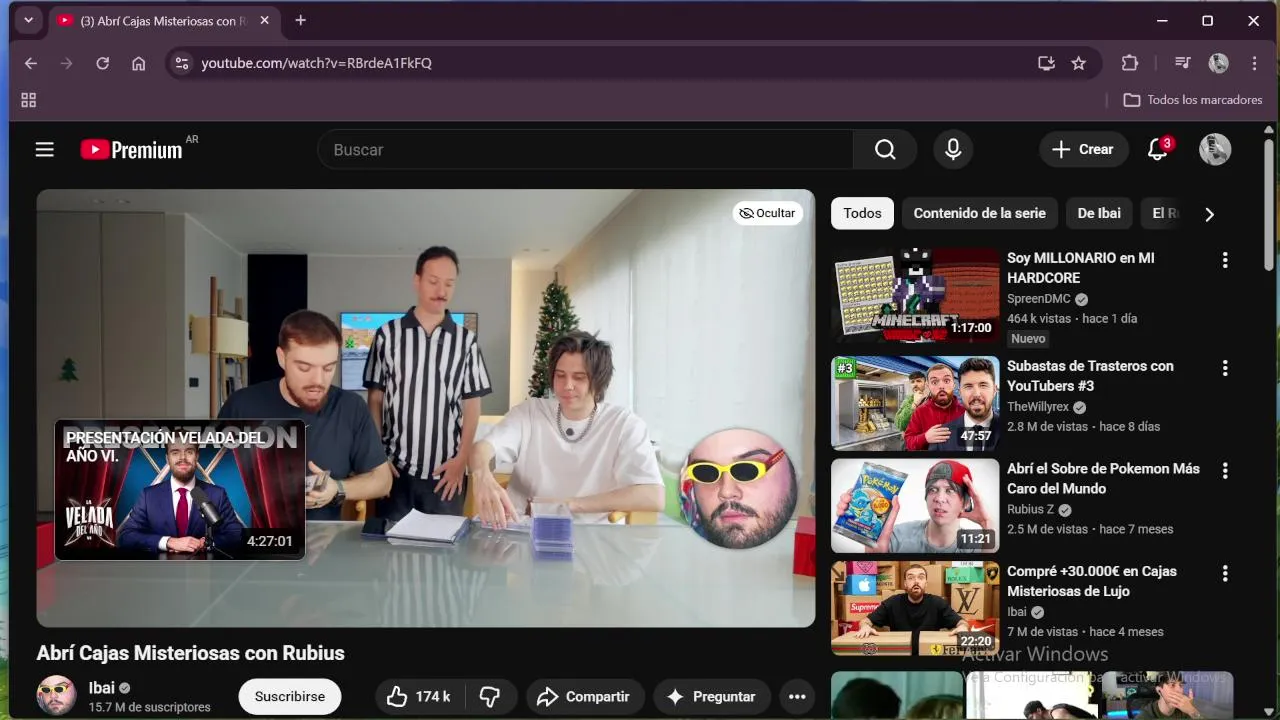Go back in browser history

[x=31, y=63]
